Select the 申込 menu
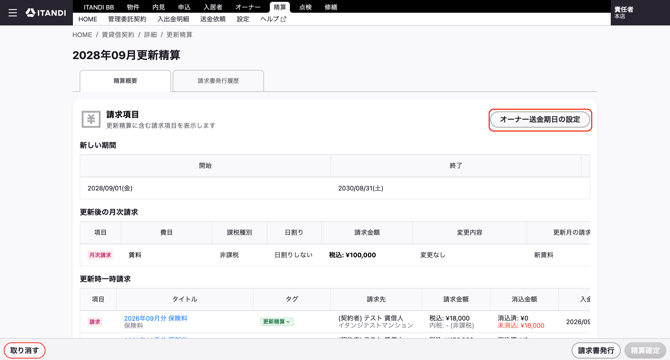 (x=184, y=7)
